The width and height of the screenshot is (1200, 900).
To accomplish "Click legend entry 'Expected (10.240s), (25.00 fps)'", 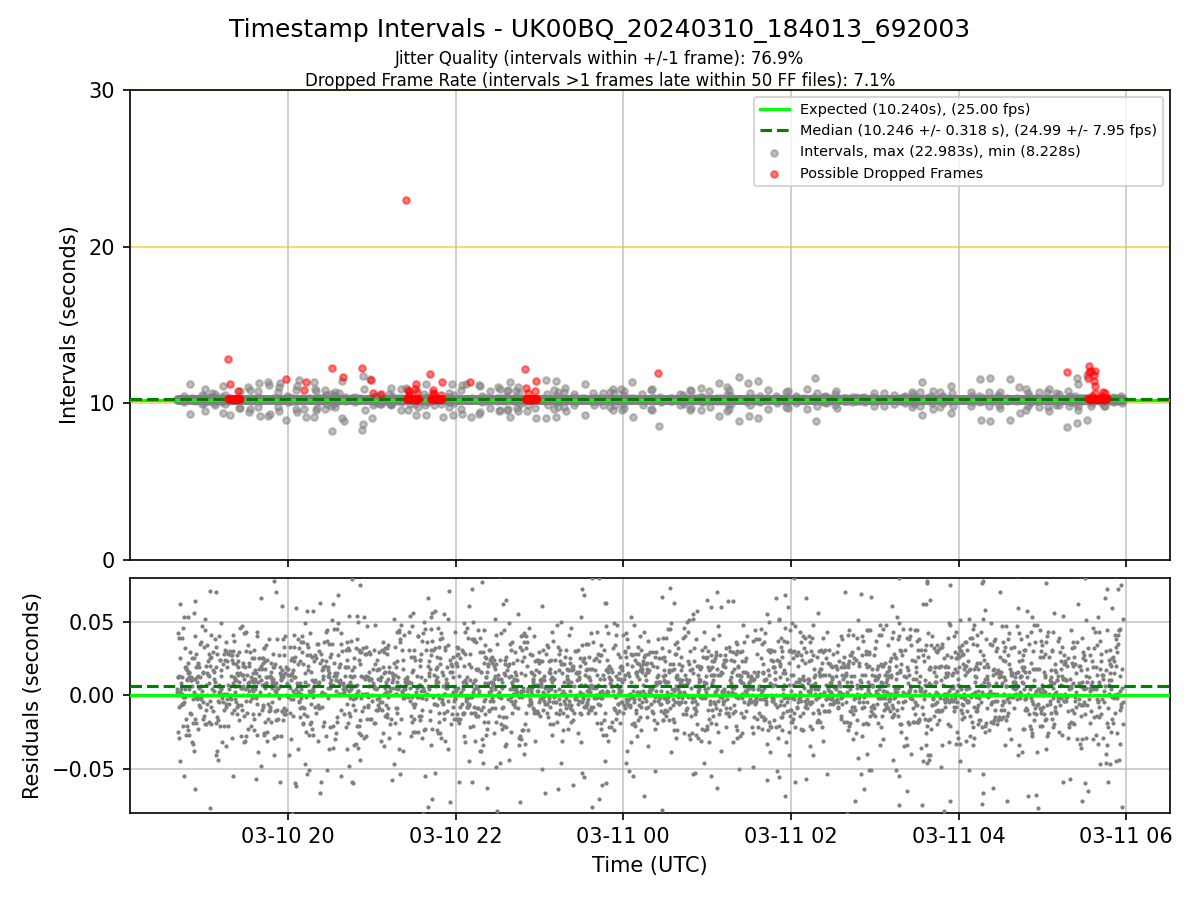I will 915,109.
